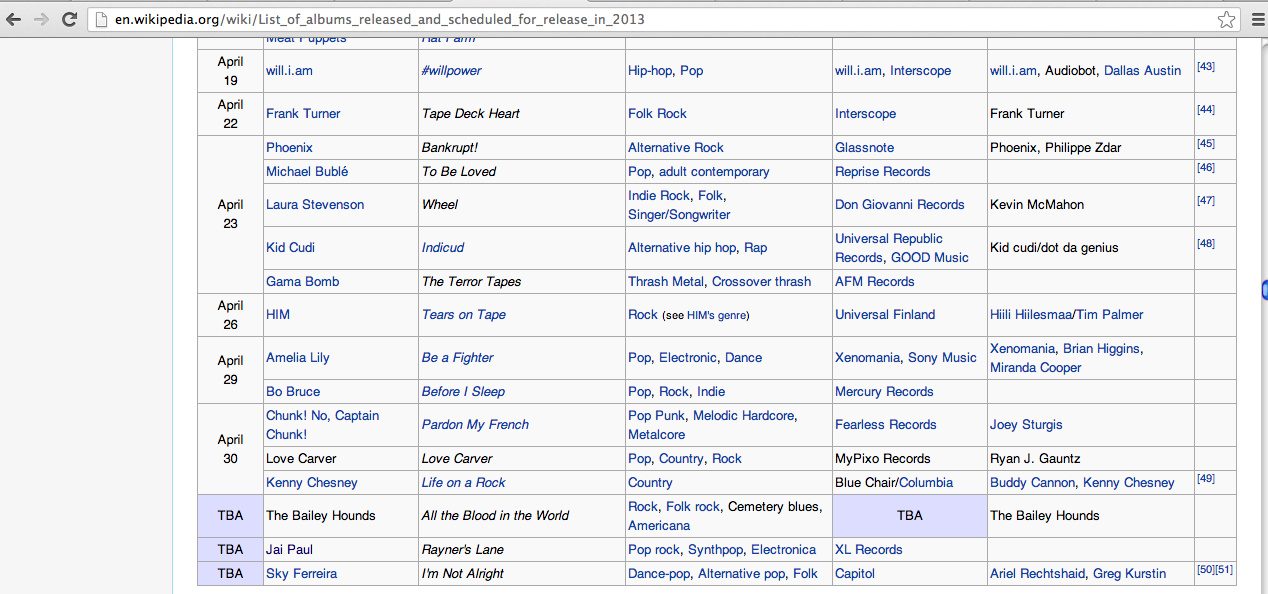
Task: Open the Don Giovanni Records link
Action: click(900, 205)
